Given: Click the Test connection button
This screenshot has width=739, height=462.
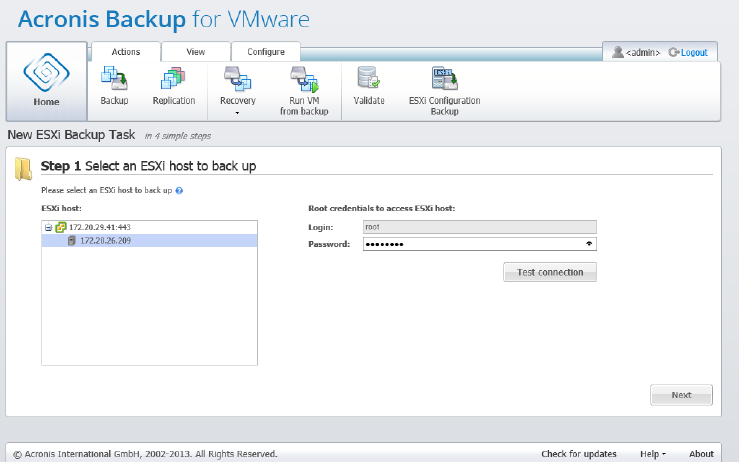Looking at the screenshot, I should pos(550,272).
